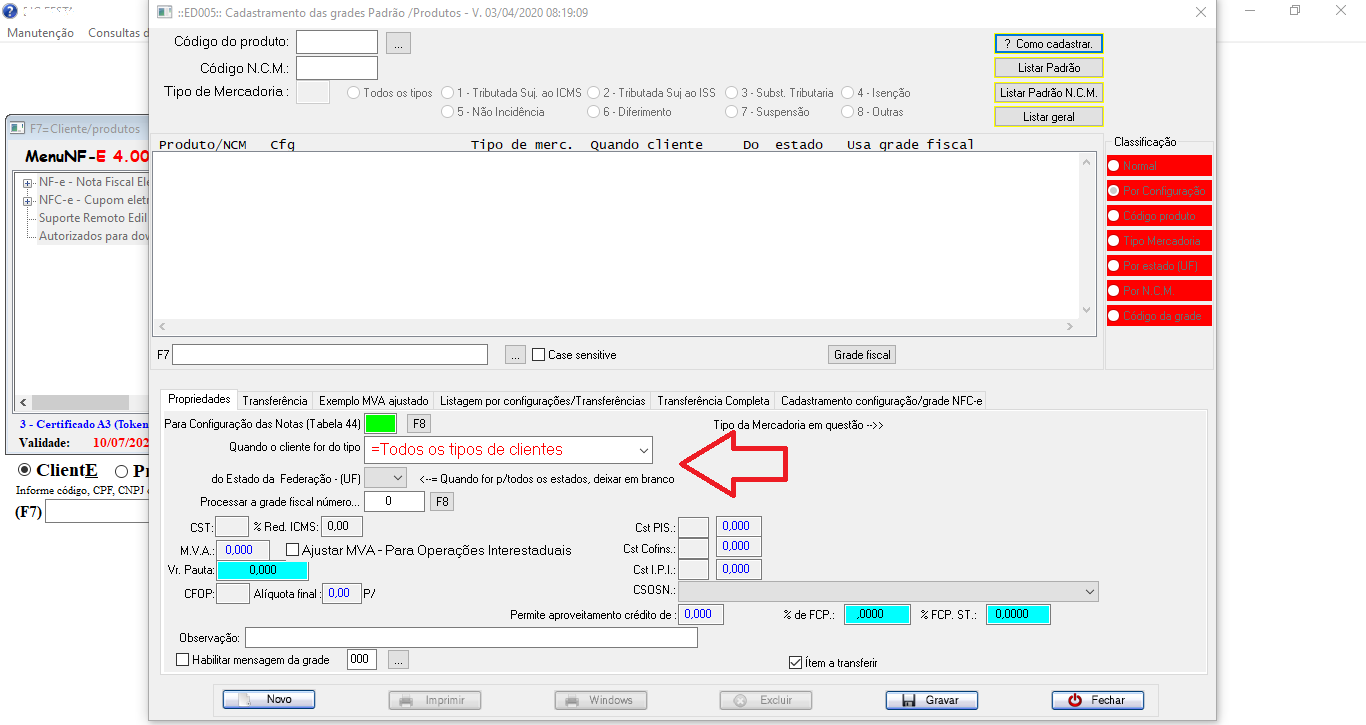Select the Normal classification radio button
The width and height of the screenshot is (1366, 725).
(x=1114, y=166)
